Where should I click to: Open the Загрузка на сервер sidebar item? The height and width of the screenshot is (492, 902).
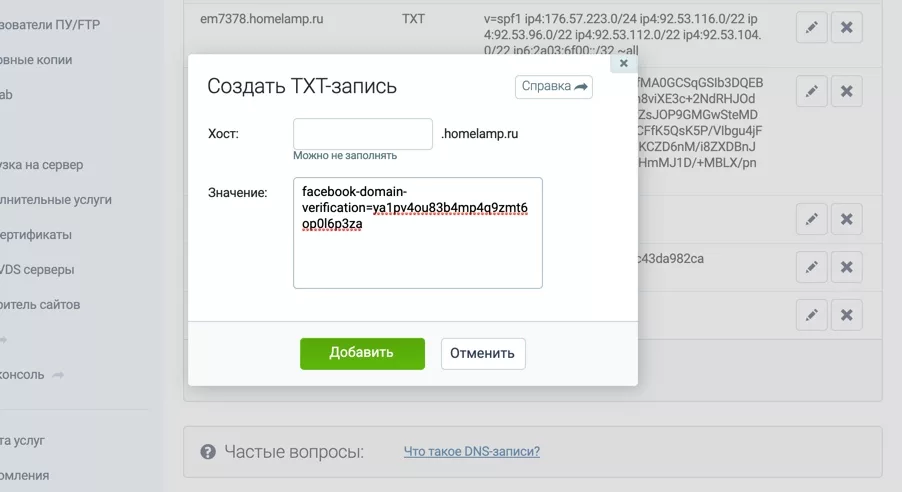(41, 165)
